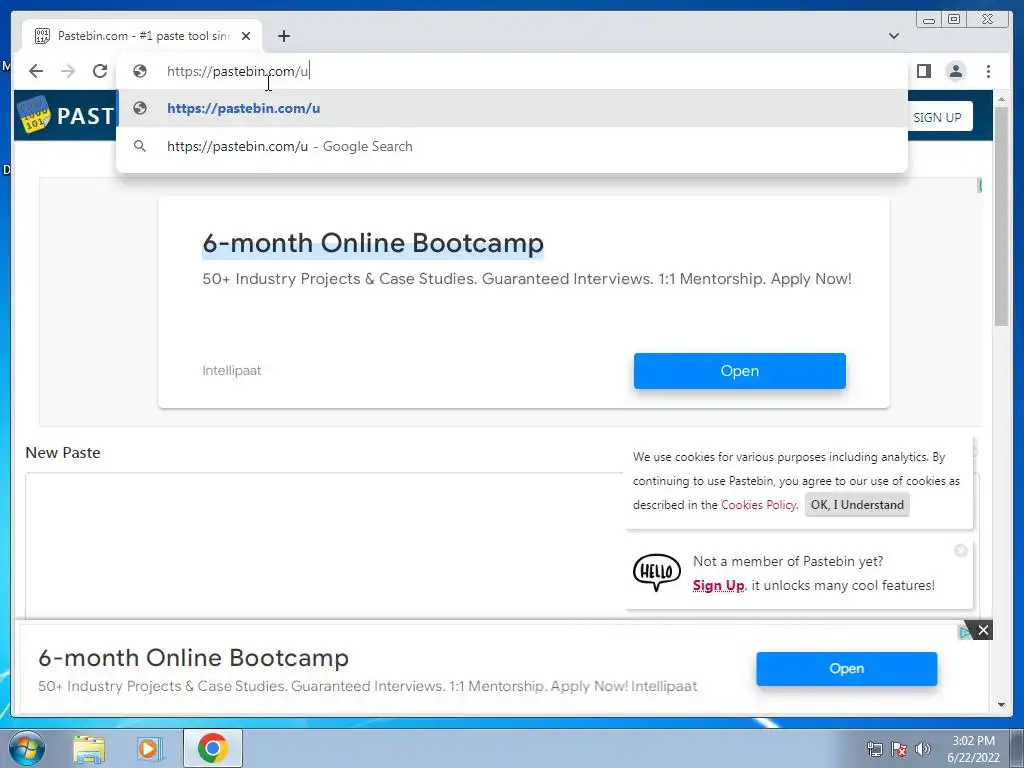Screen dimensions: 1024x768
Task: Follow the Sign Up link in hello notice
Action: click(718, 585)
